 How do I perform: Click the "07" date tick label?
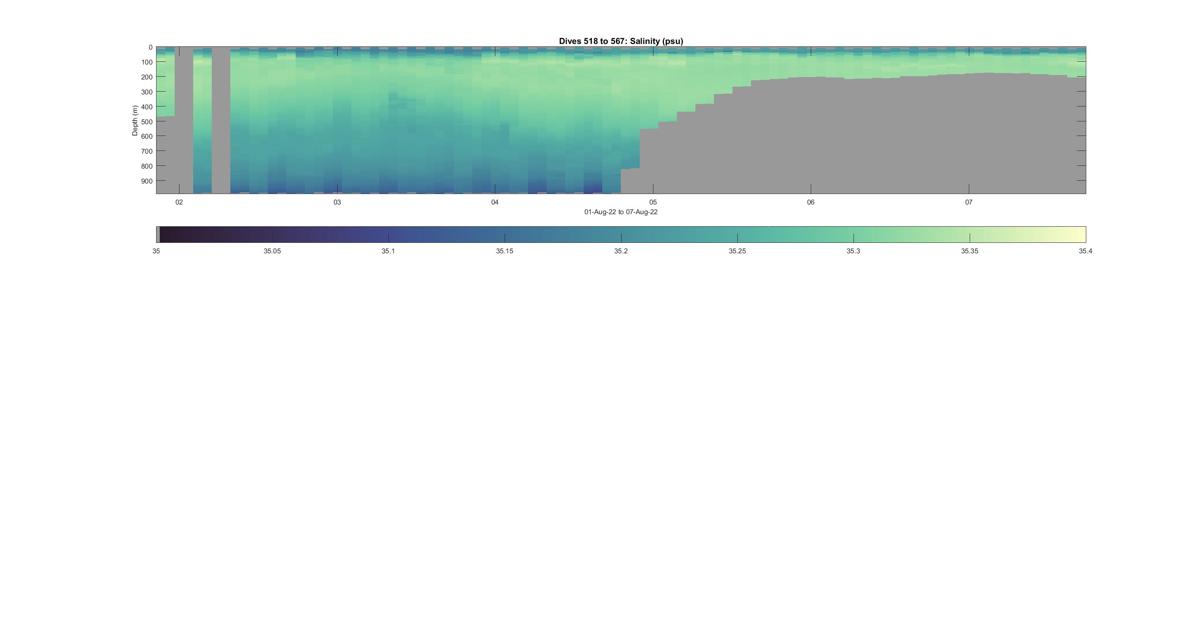coord(969,202)
